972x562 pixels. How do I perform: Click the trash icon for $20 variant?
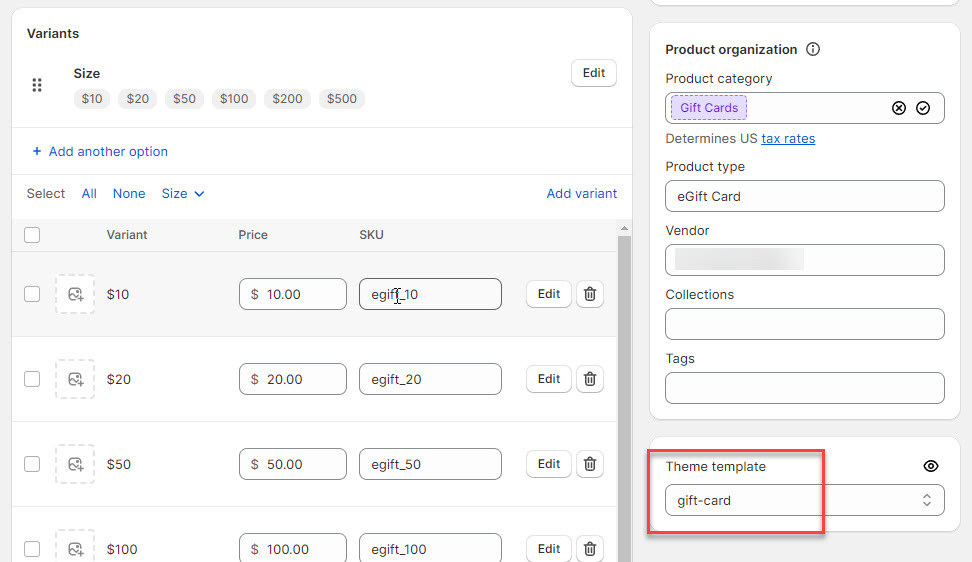tap(590, 379)
